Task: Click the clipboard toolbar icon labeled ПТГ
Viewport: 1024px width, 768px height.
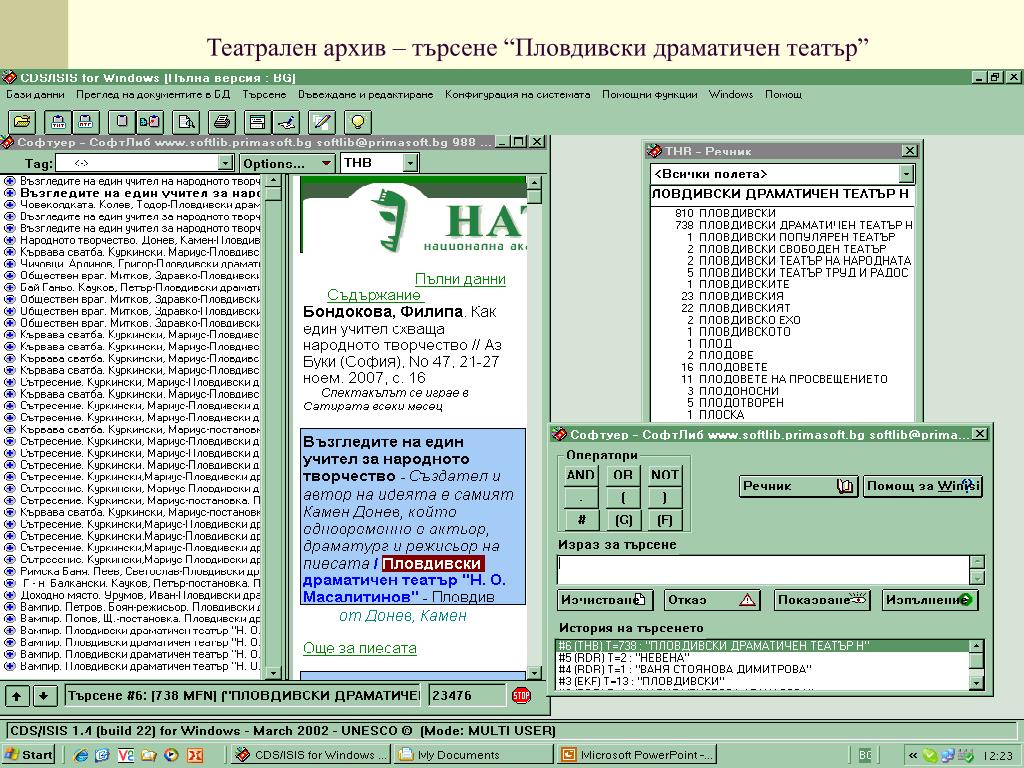Action: pyautogui.click(x=86, y=121)
